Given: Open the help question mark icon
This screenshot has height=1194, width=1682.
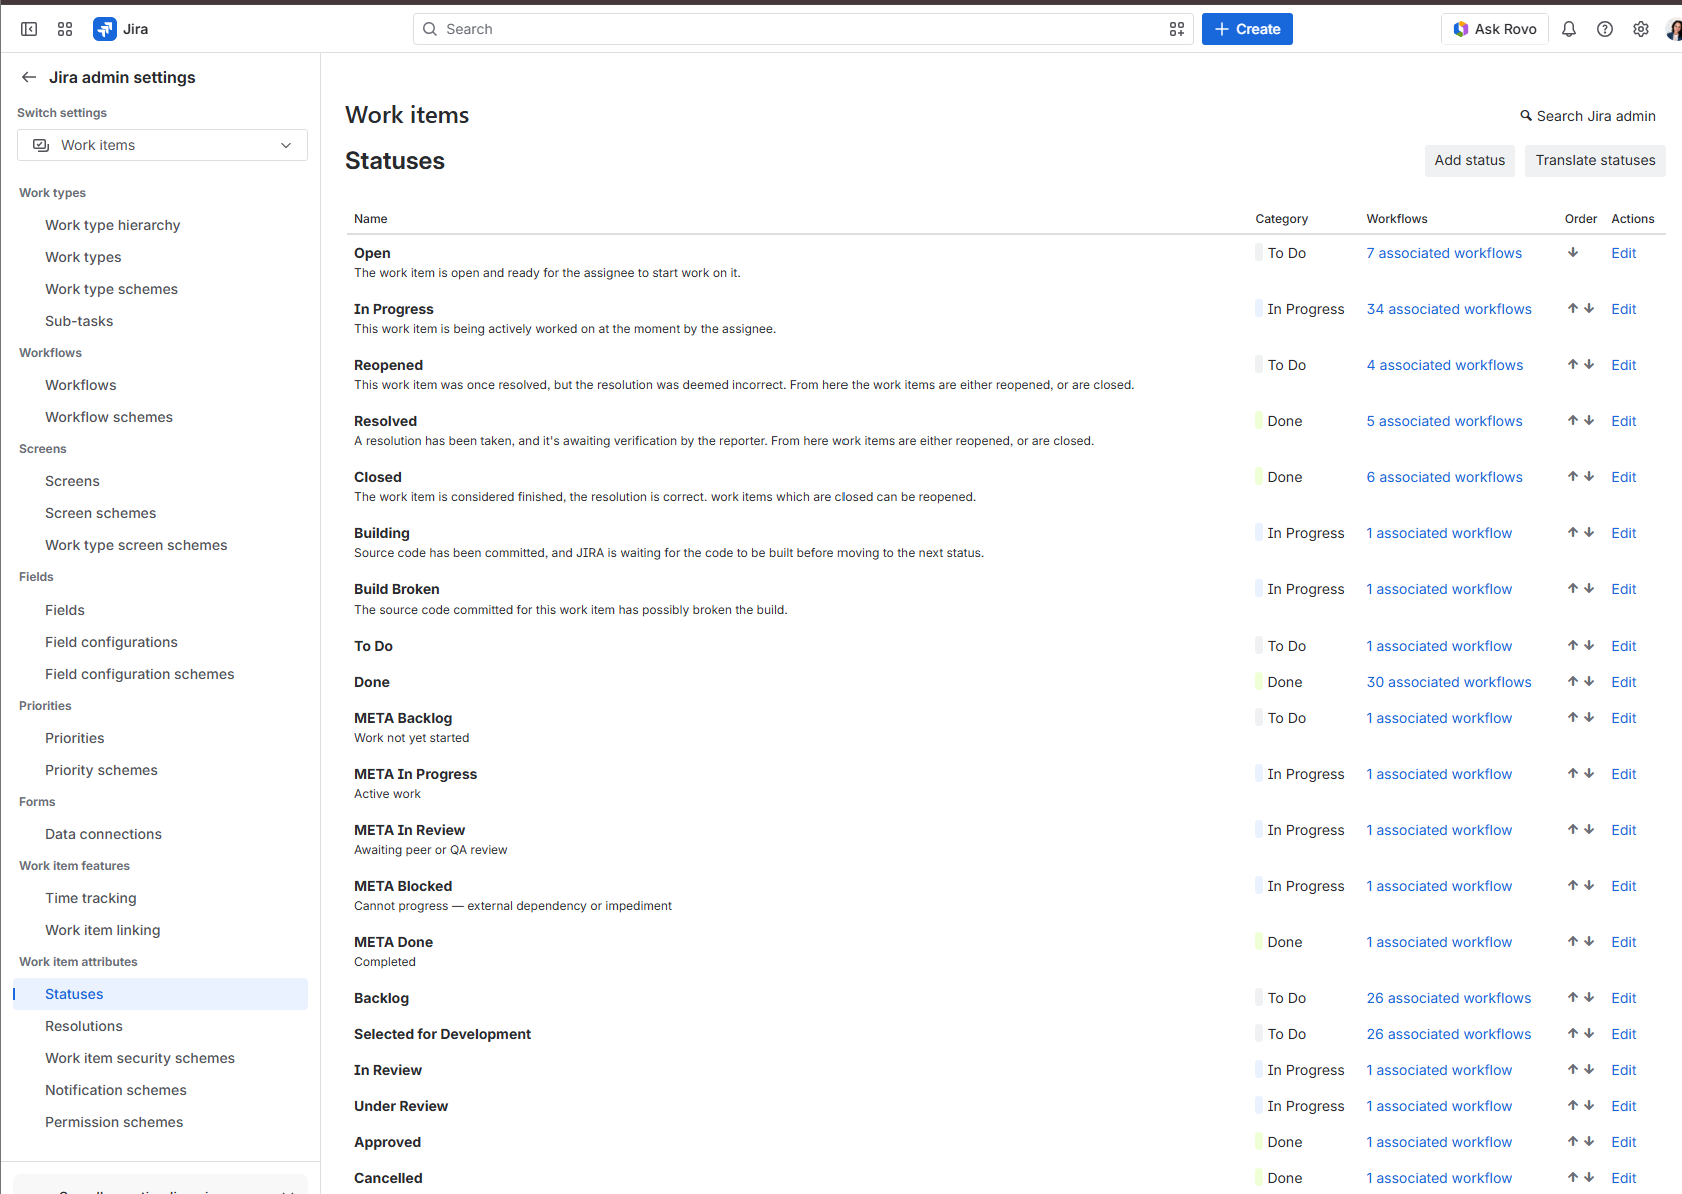Looking at the screenshot, I should pyautogui.click(x=1605, y=29).
